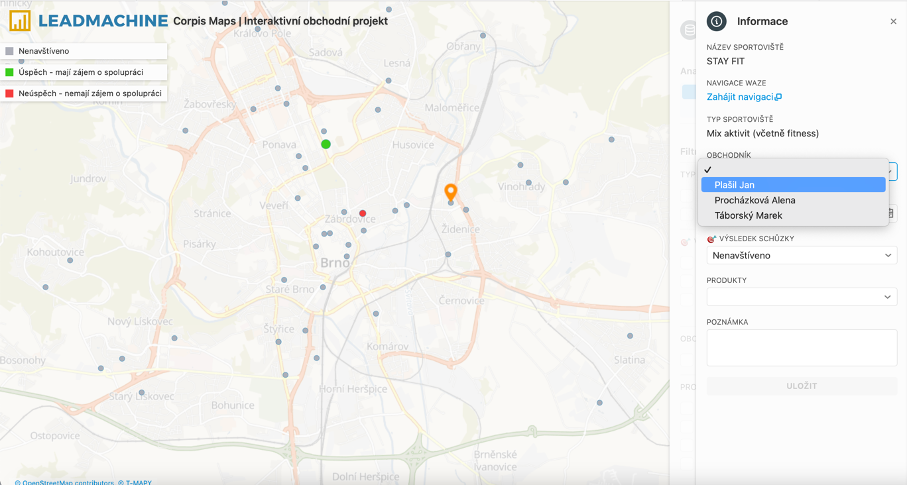The height and width of the screenshot is (486, 908).
Task: Open the Výsledek schůzky dropdown
Action: click(x=801, y=255)
